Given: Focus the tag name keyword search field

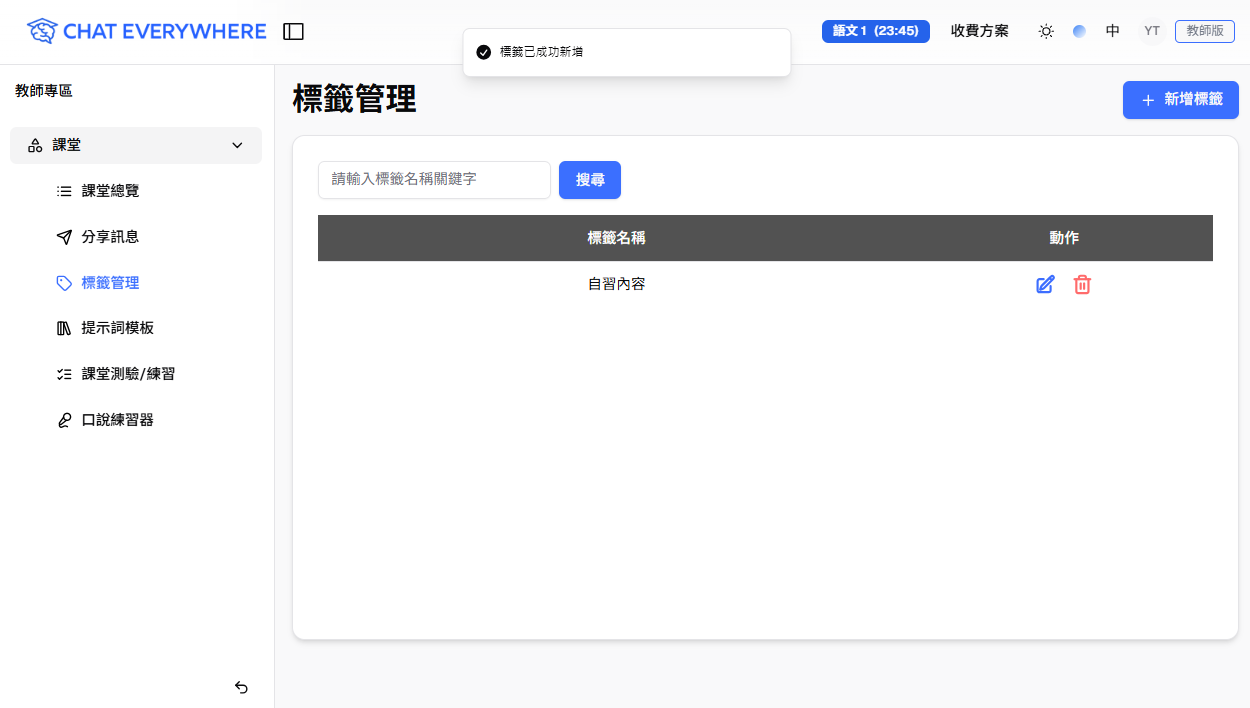Looking at the screenshot, I should 434,180.
